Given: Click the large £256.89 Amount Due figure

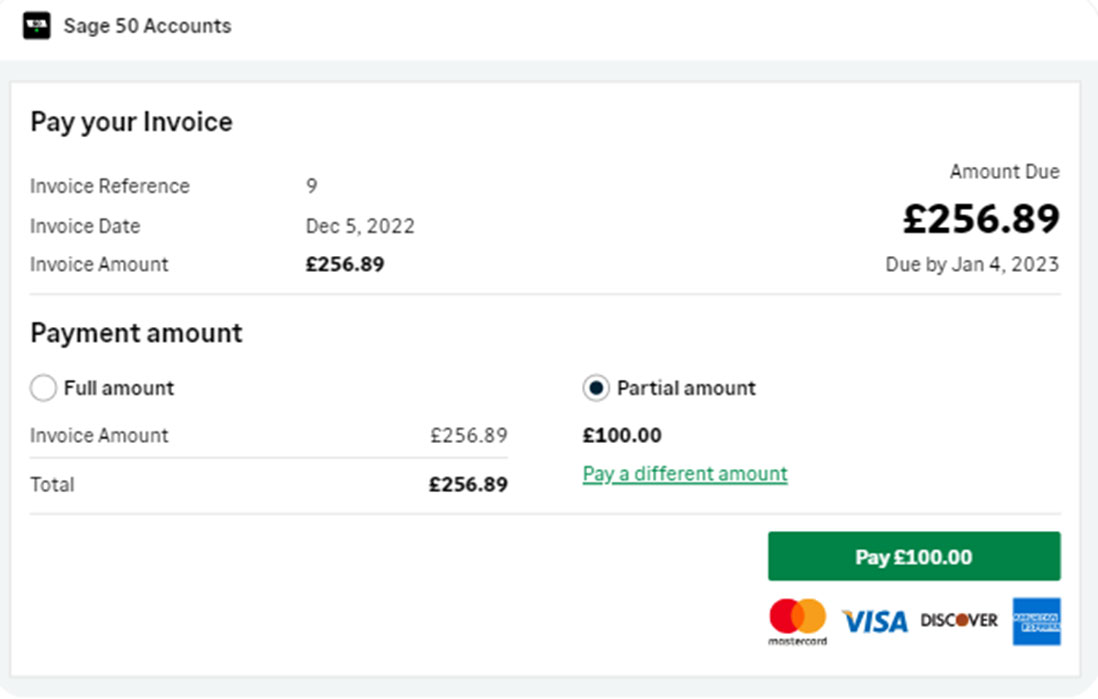Looking at the screenshot, I should pyautogui.click(x=981, y=219).
